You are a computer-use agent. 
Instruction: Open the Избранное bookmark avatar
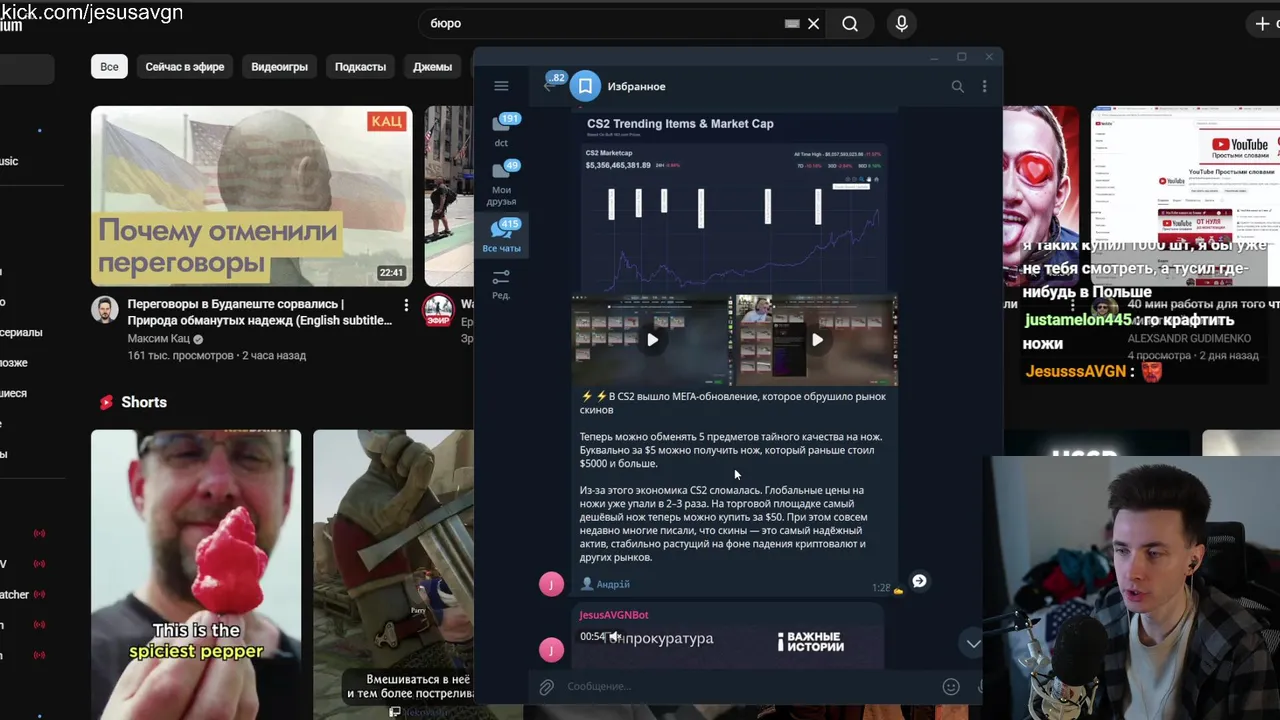click(x=586, y=86)
